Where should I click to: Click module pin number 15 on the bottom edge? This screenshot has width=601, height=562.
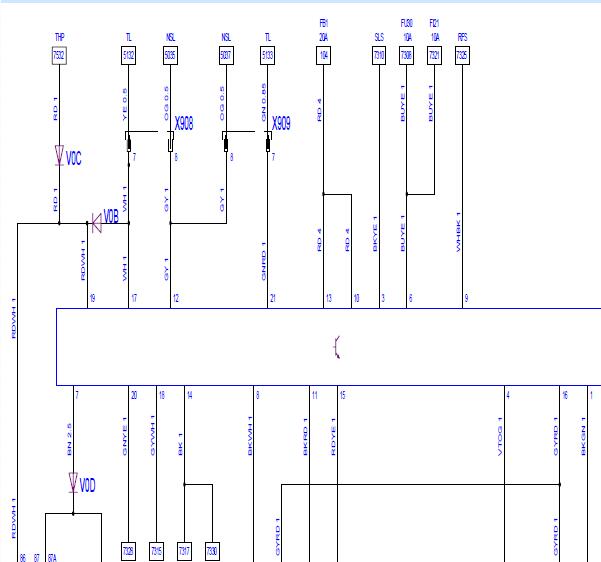coord(343,395)
